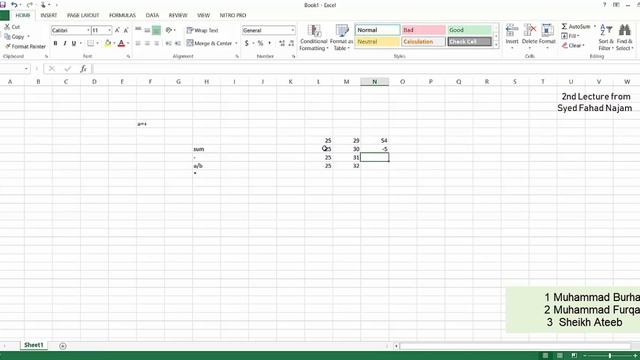Switch to the NITRO PRO tab

tap(233, 15)
